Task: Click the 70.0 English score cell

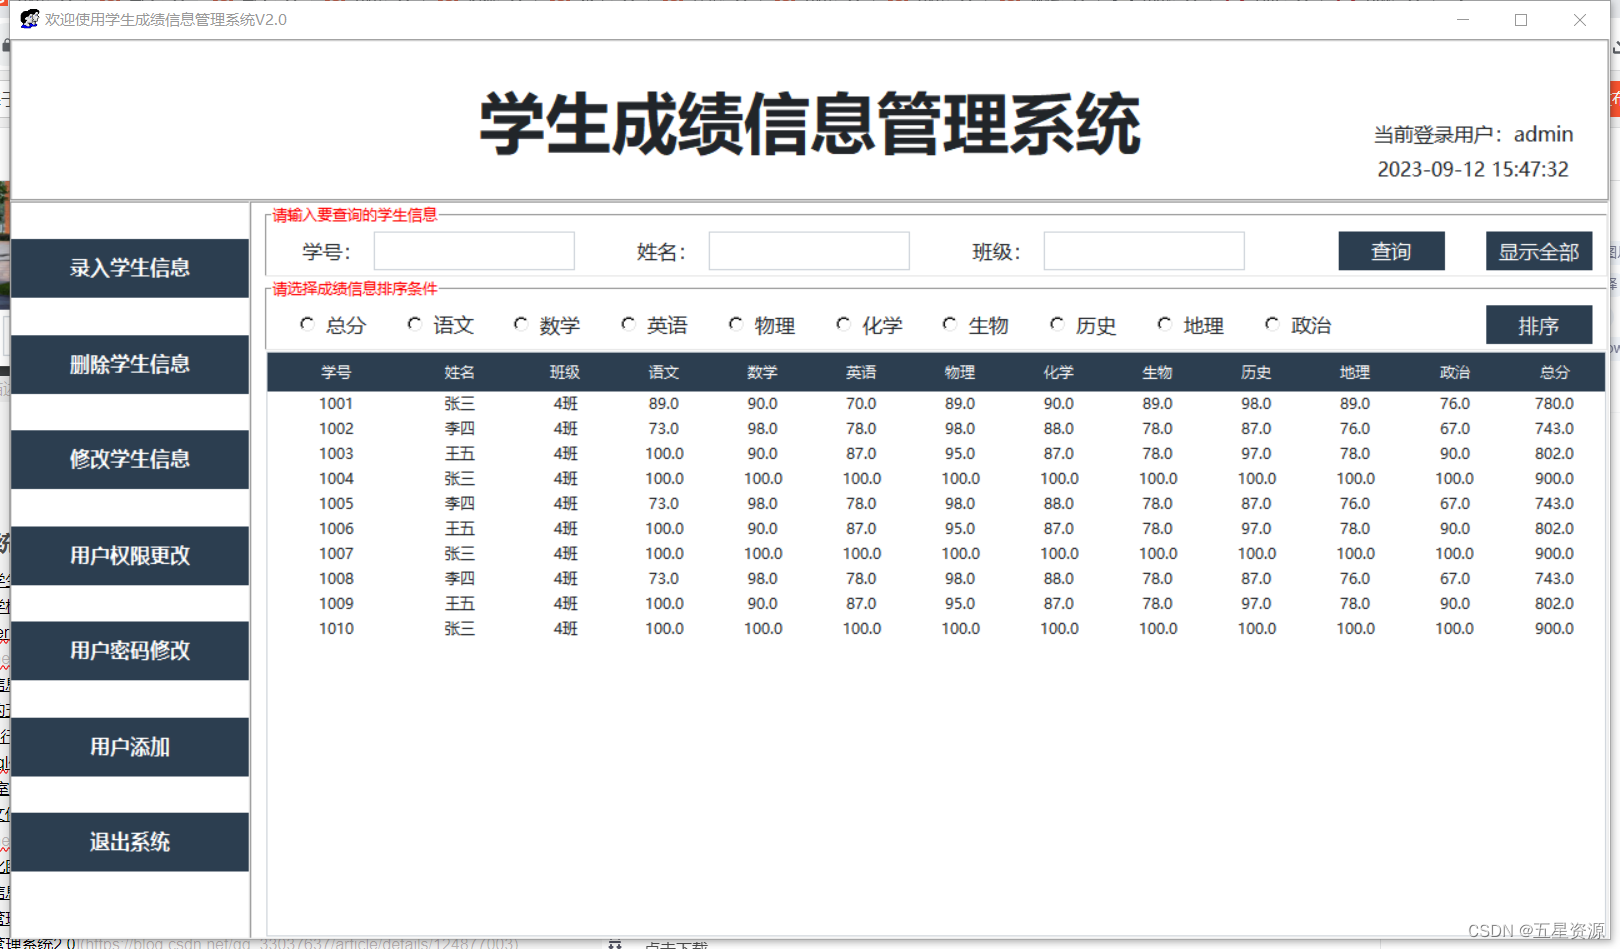Action: pos(861,404)
